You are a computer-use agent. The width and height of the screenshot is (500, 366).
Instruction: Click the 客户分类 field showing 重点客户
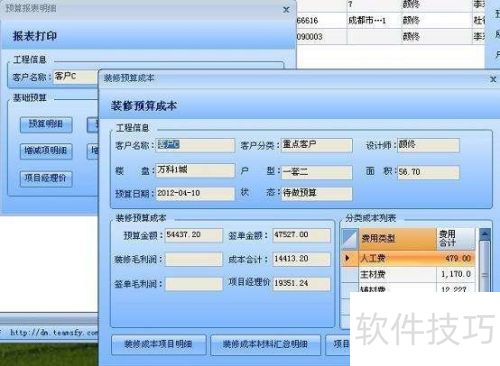316,145
